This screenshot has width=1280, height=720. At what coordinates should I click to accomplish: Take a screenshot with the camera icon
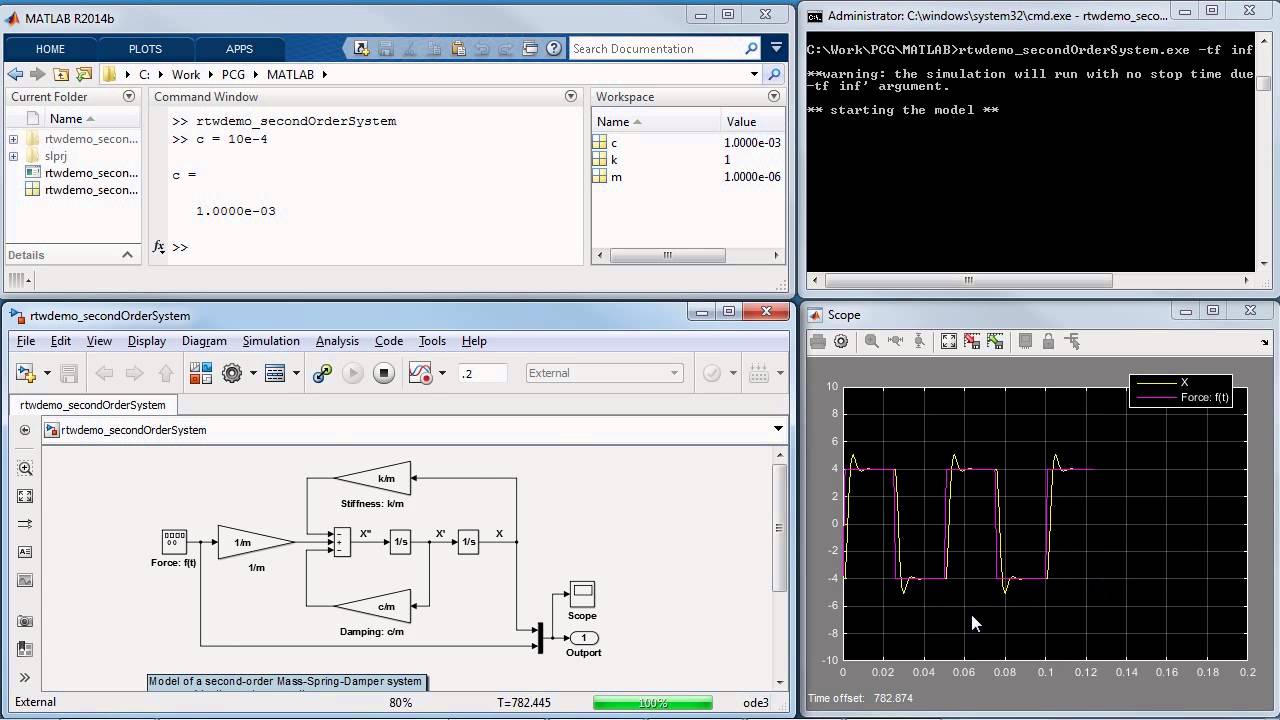click(x=25, y=621)
